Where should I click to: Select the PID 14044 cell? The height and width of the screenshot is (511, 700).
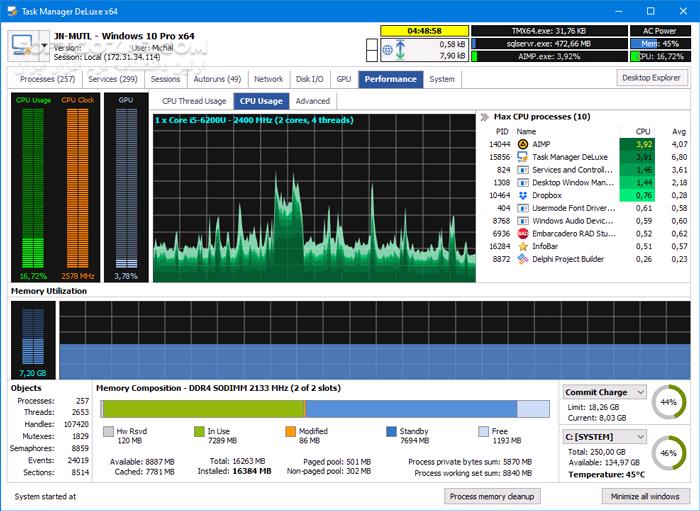(x=500, y=144)
